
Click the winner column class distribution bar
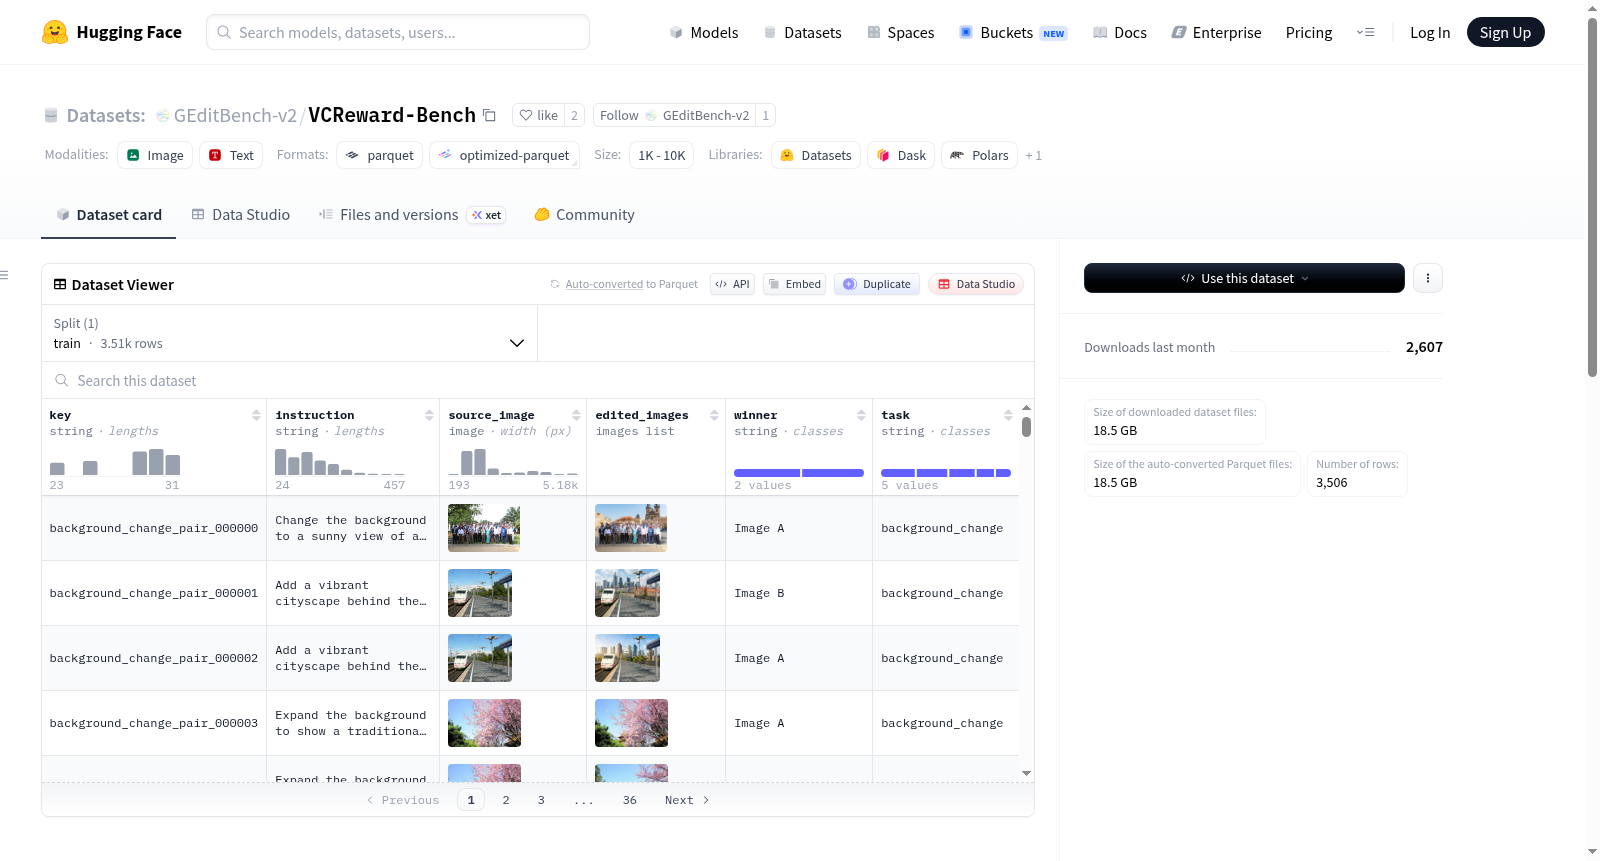[799, 473]
